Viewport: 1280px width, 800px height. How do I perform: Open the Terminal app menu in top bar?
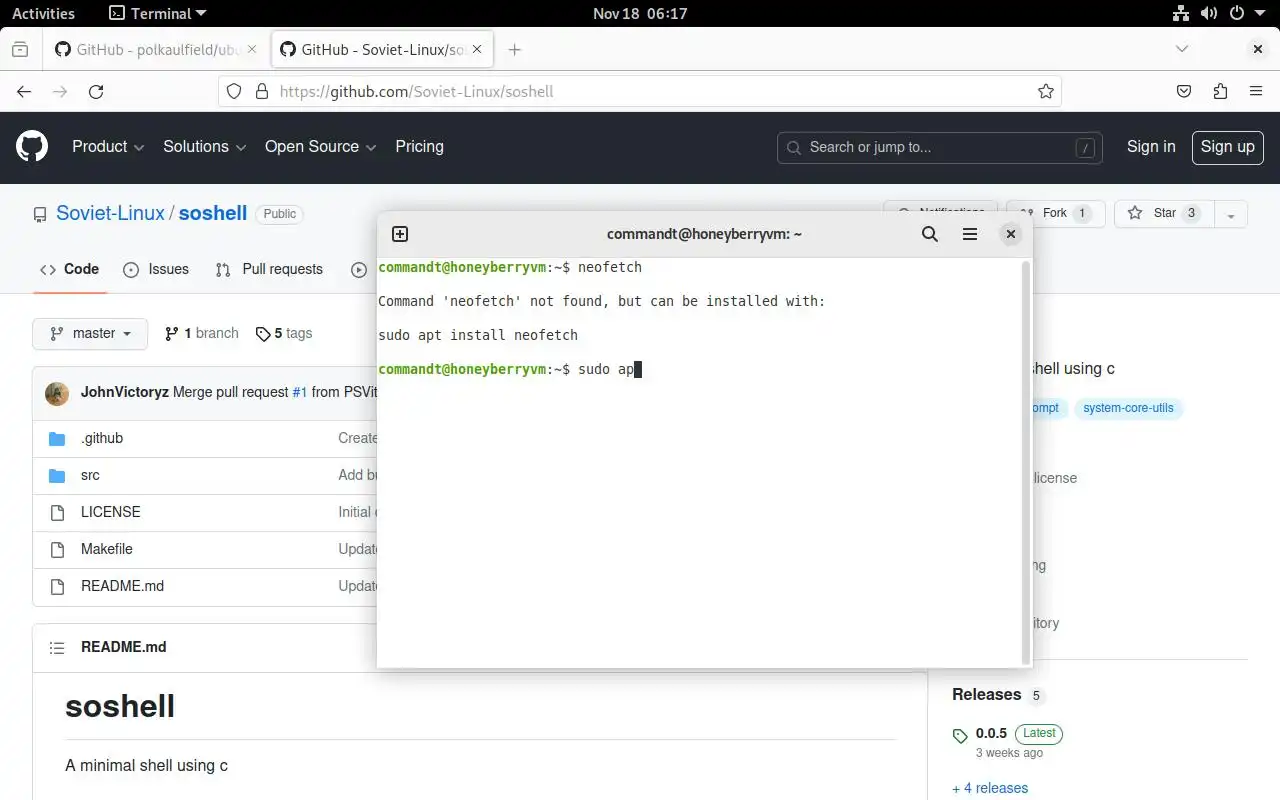pyautogui.click(x=158, y=14)
